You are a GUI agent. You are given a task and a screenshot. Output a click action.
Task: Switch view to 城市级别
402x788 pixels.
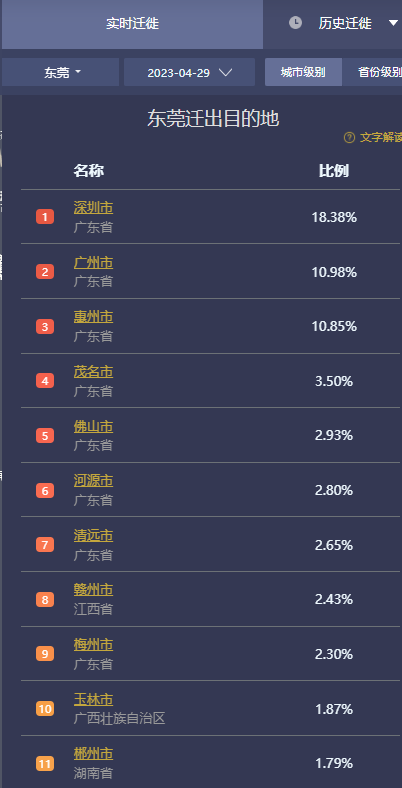pos(303,72)
